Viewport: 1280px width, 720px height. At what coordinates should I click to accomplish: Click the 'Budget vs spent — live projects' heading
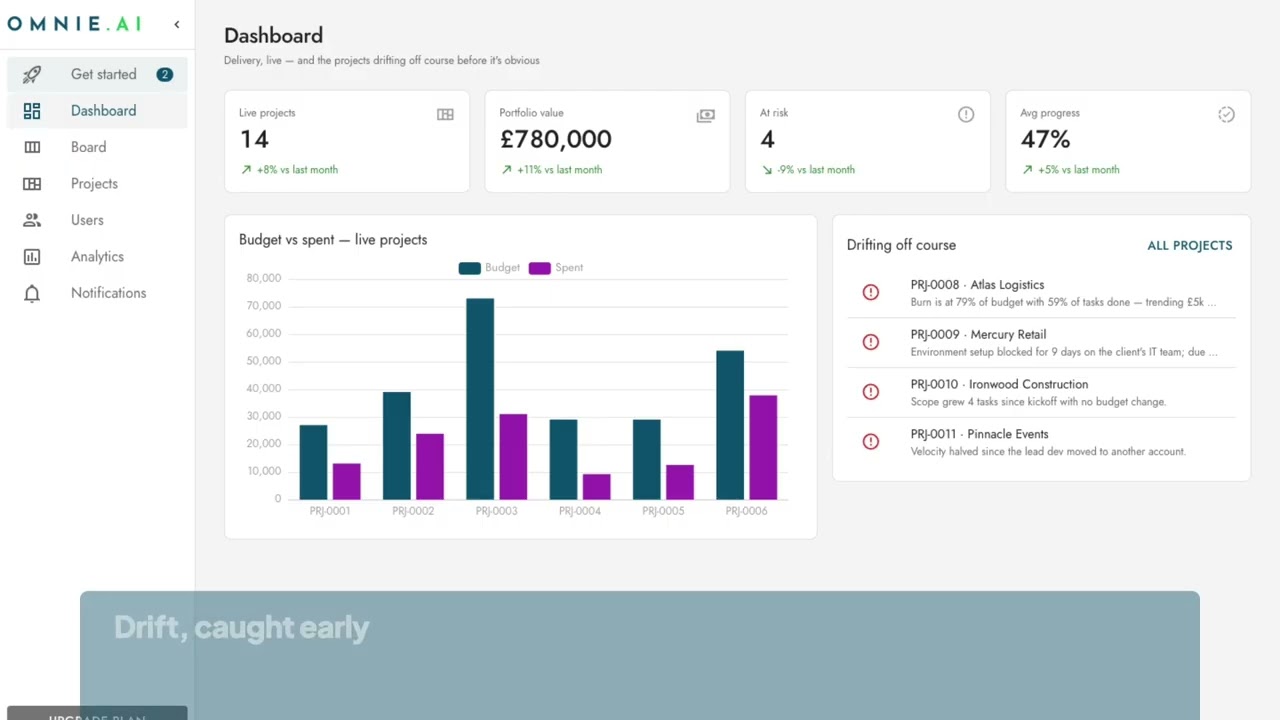pos(333,240)
